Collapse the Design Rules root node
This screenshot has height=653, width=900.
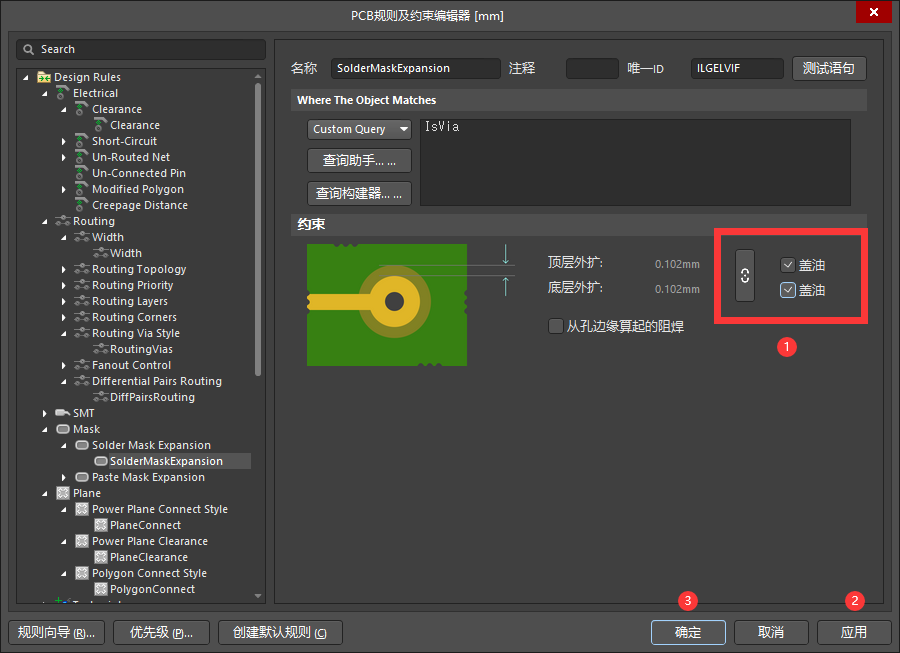(25, 77)
